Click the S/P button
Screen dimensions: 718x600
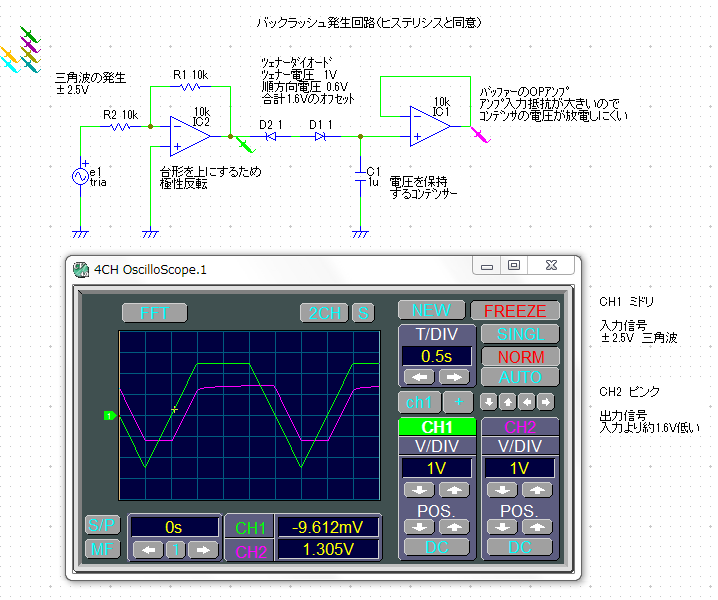pos(102,525)
